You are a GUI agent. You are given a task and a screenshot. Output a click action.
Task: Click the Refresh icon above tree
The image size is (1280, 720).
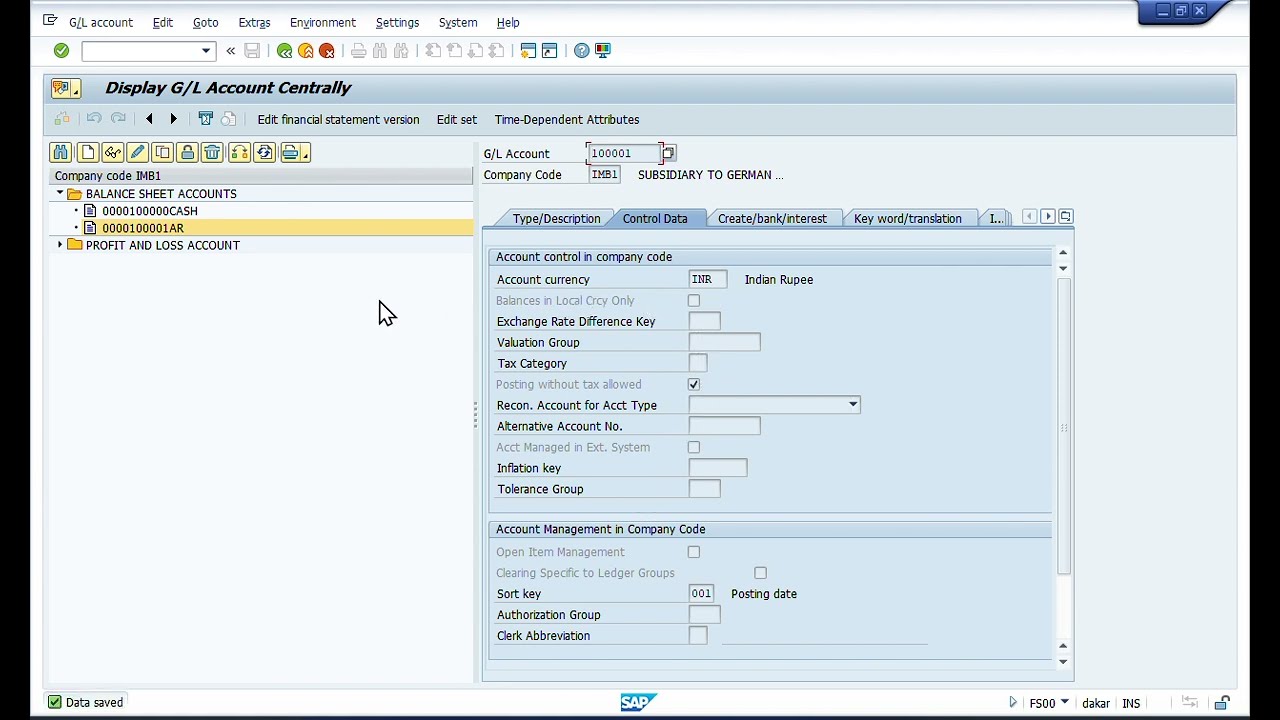tap(264, 153)
